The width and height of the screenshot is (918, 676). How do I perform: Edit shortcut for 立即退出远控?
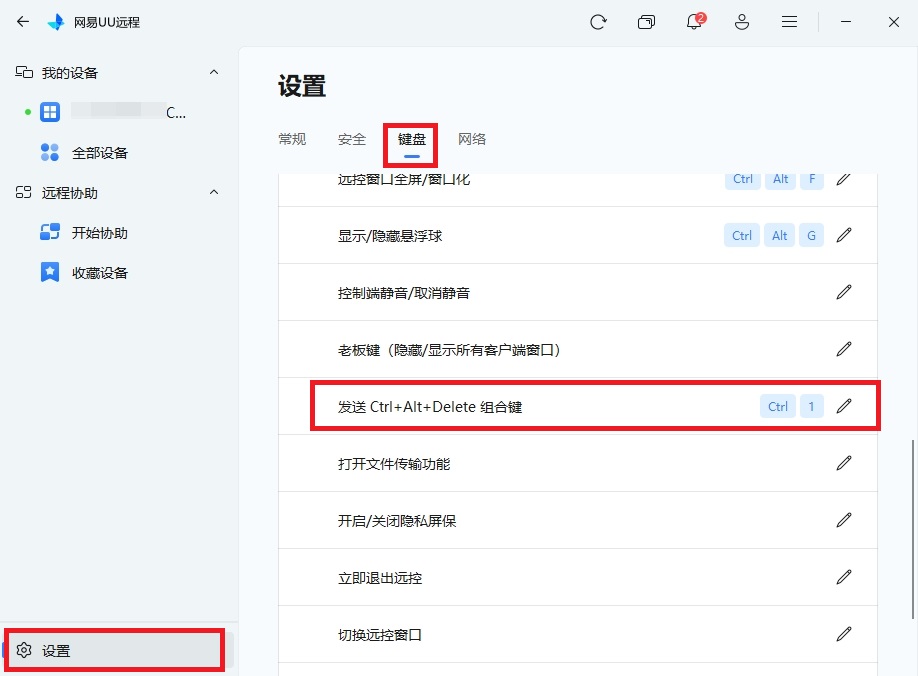(x=844, y=577)
